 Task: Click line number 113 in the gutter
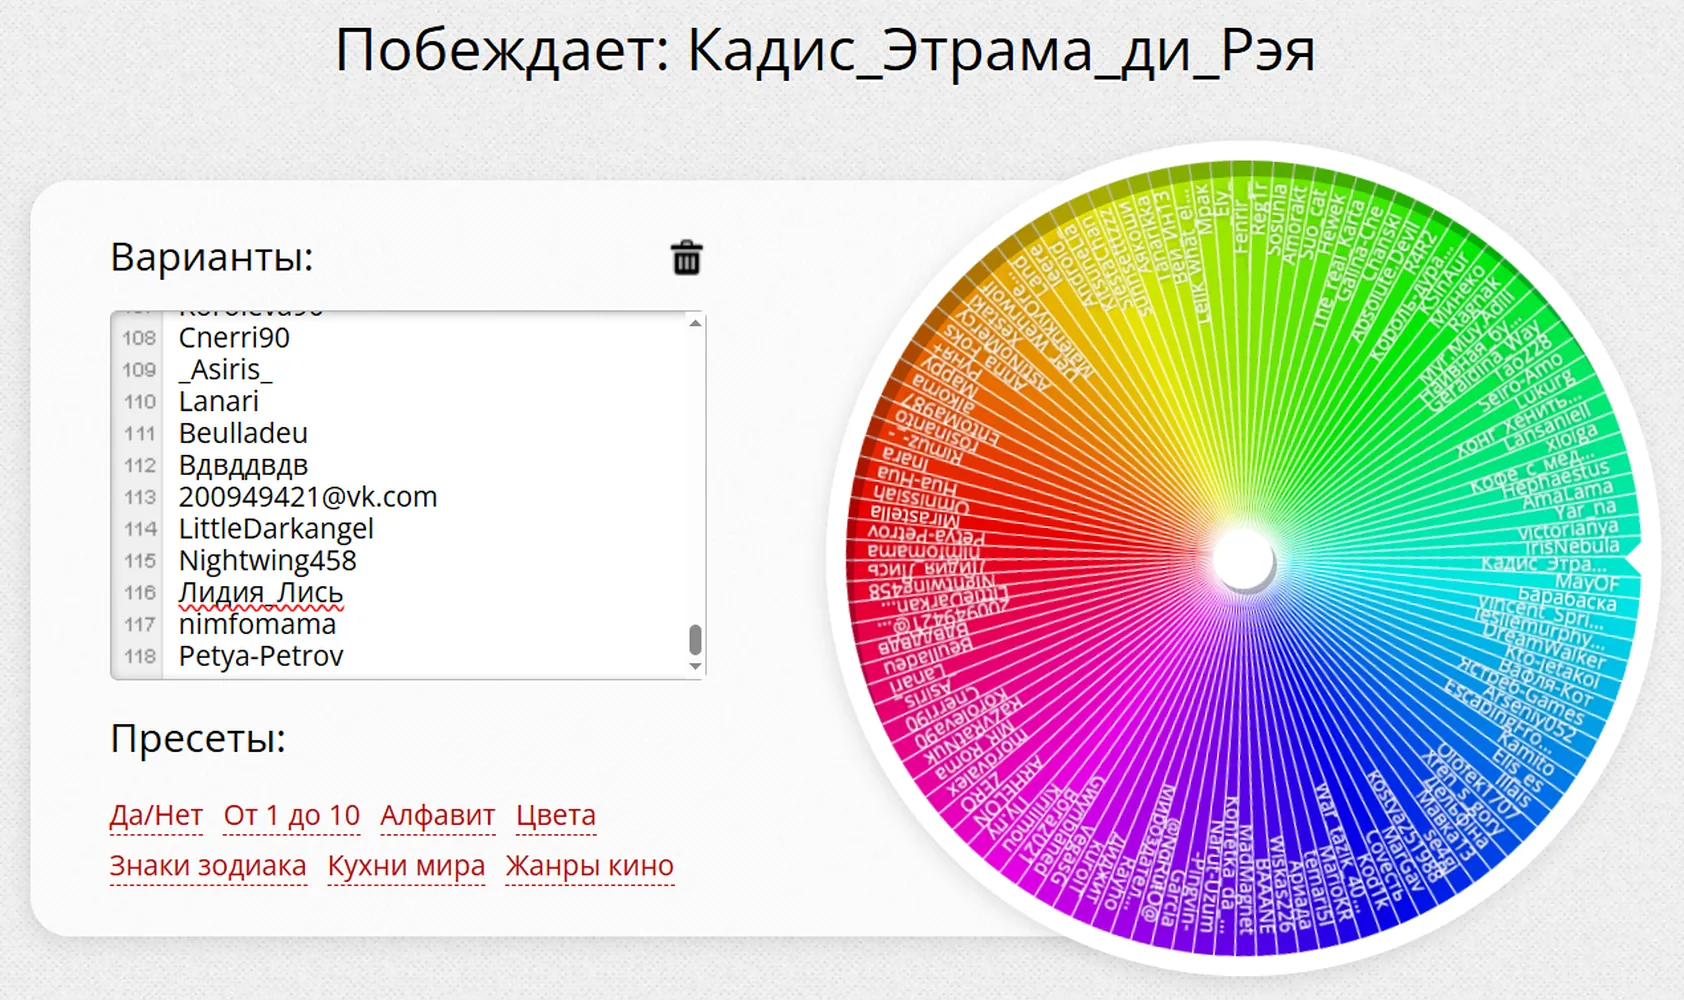(140, 497)
